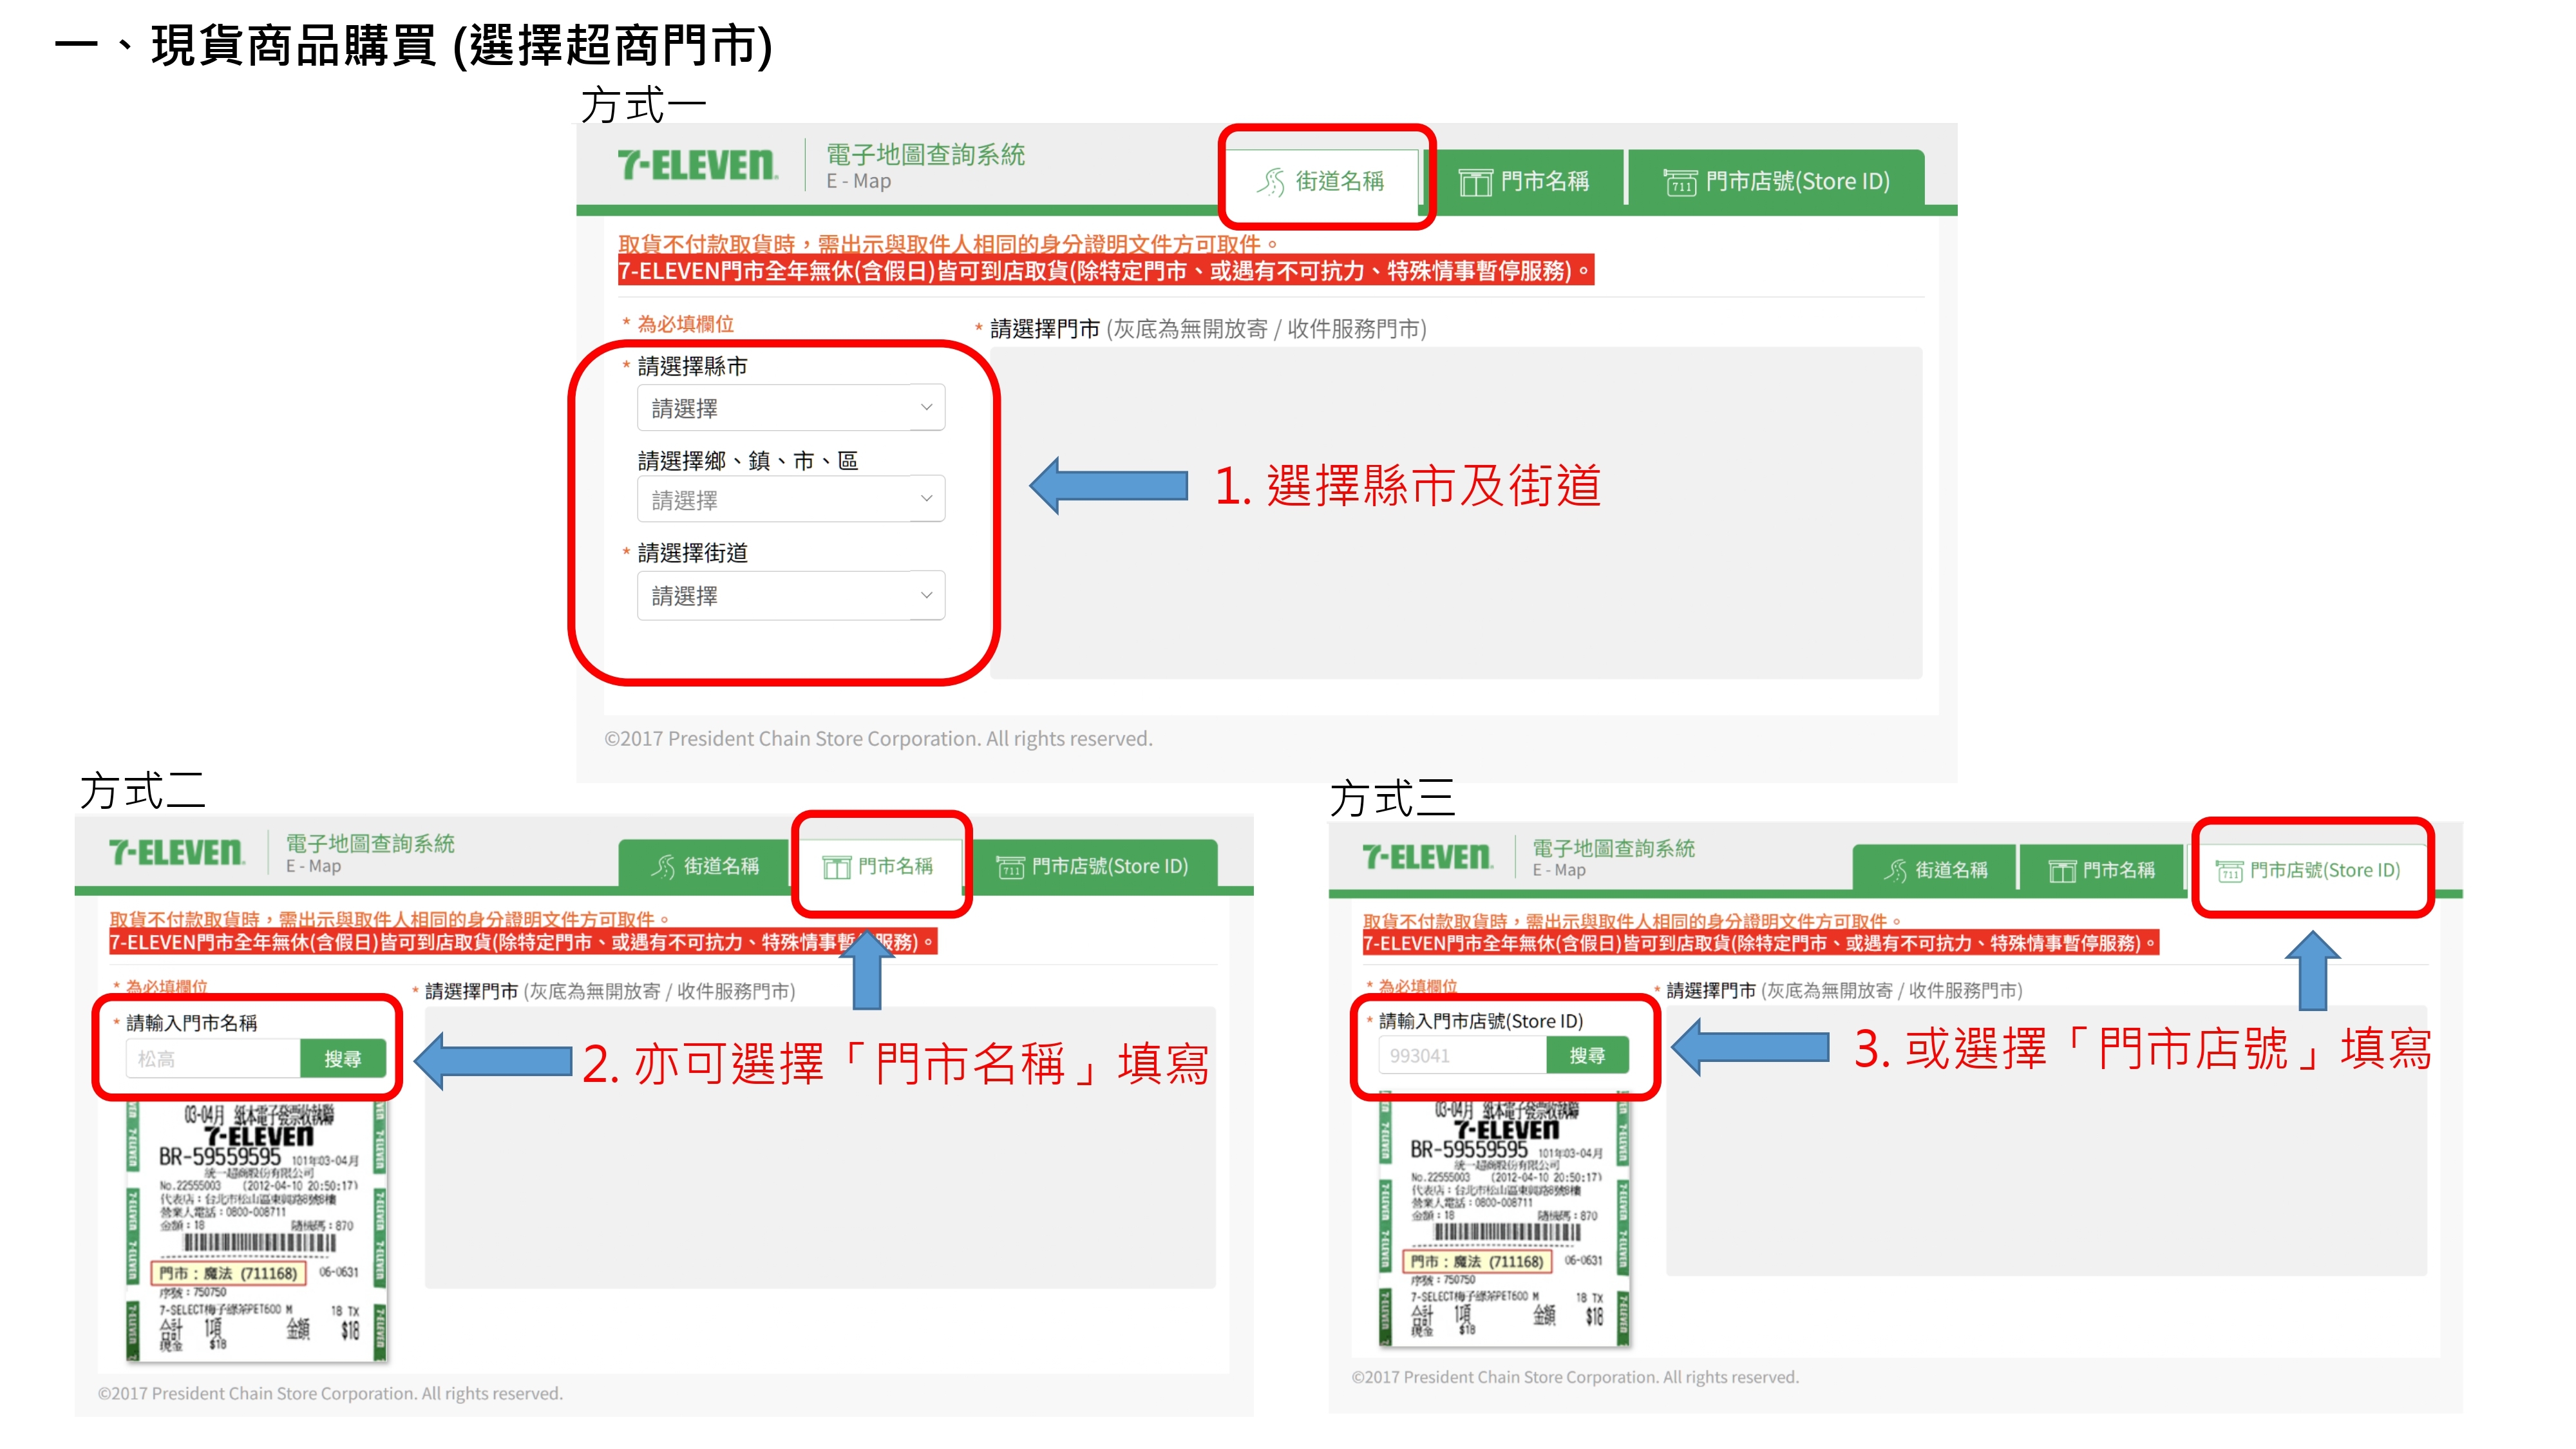Click chevron arrow of 縣市 dropdown
Viewport: 2576px width, 1449px height.
[926, 408]
